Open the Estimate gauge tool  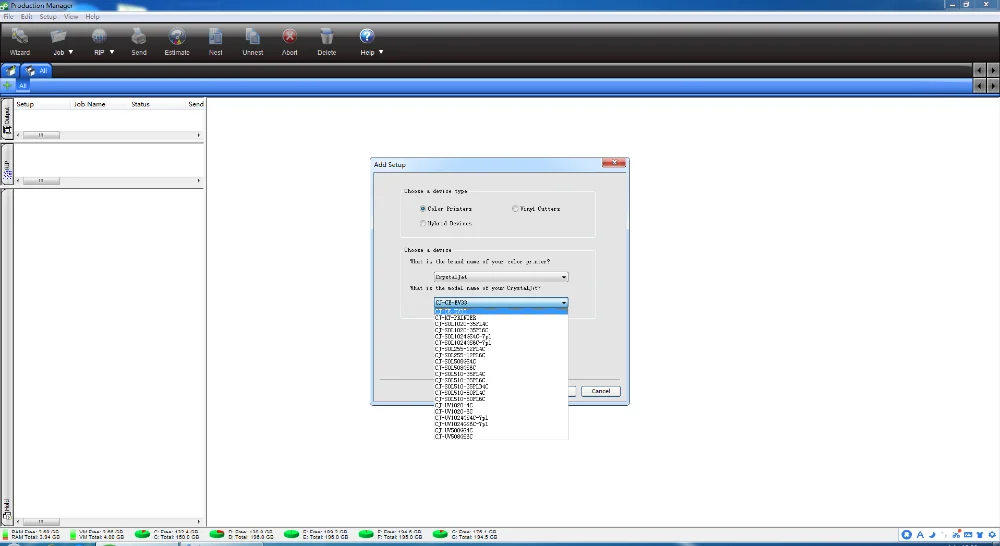[x=177, y=36]
